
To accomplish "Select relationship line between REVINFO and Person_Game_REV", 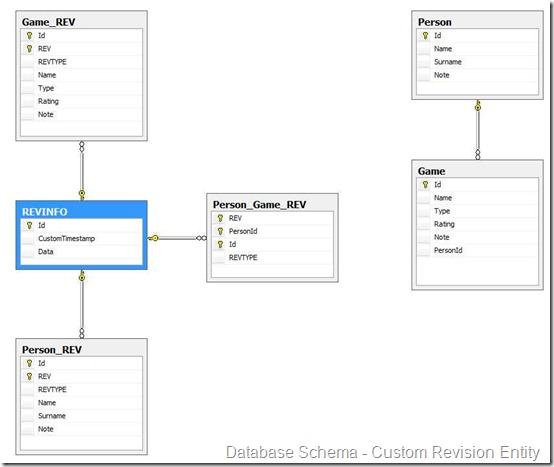I will (177, 238).
